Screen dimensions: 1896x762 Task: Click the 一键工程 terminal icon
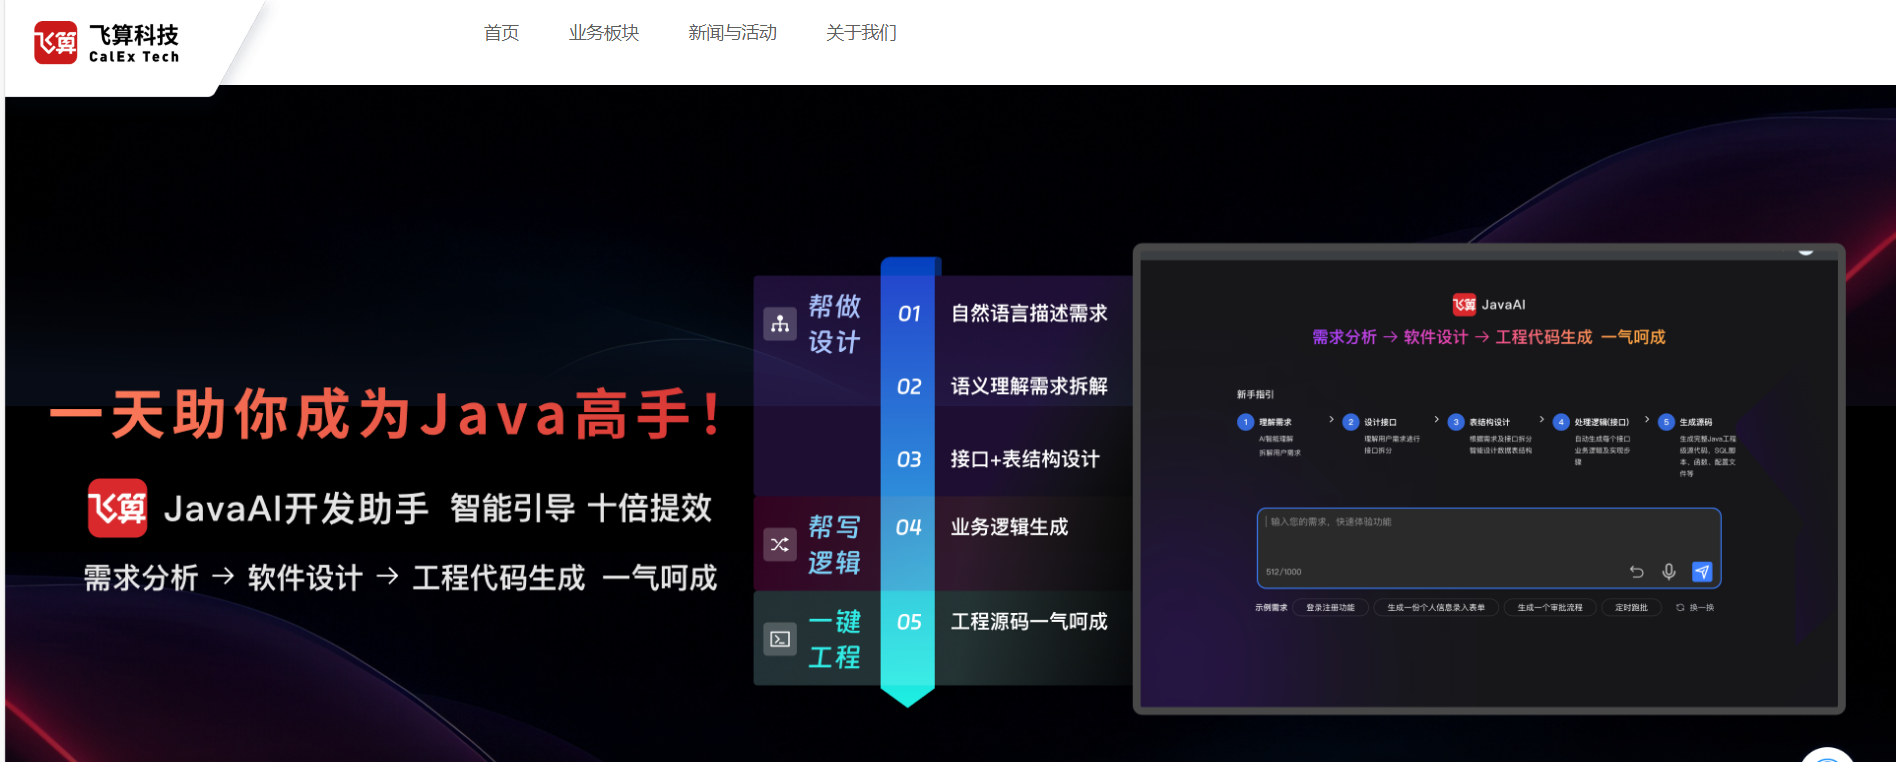[780, 639]
